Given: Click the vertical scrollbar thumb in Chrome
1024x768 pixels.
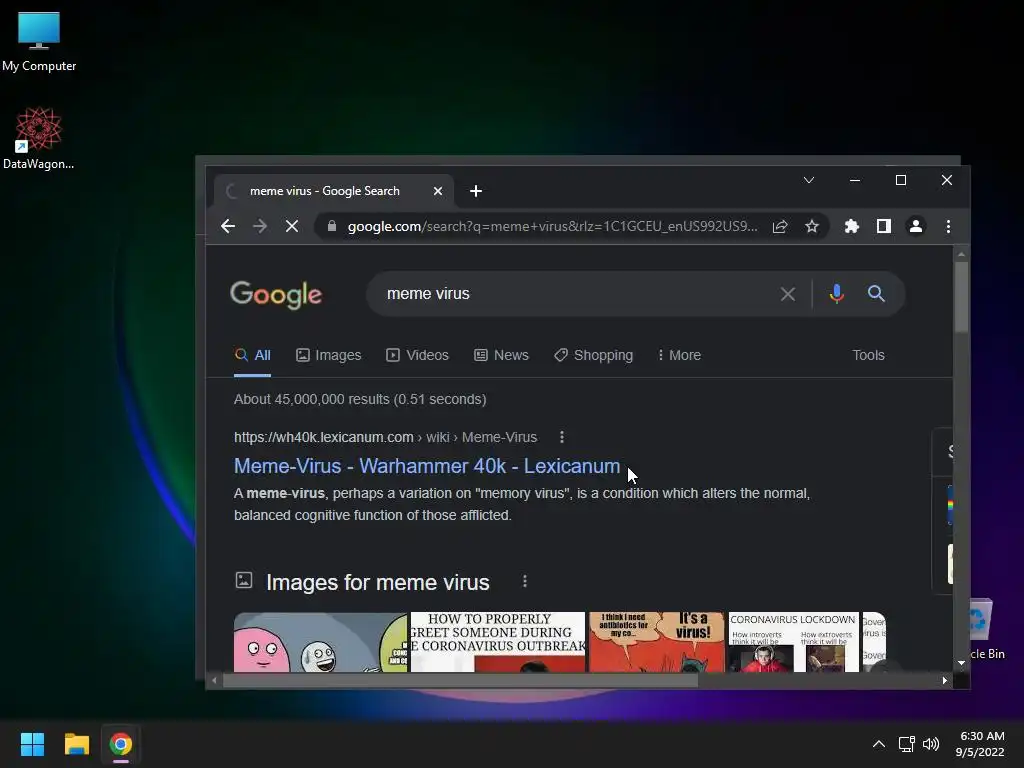Looking at the screenshot, I should pyautogui.click(x=961, y=297).
